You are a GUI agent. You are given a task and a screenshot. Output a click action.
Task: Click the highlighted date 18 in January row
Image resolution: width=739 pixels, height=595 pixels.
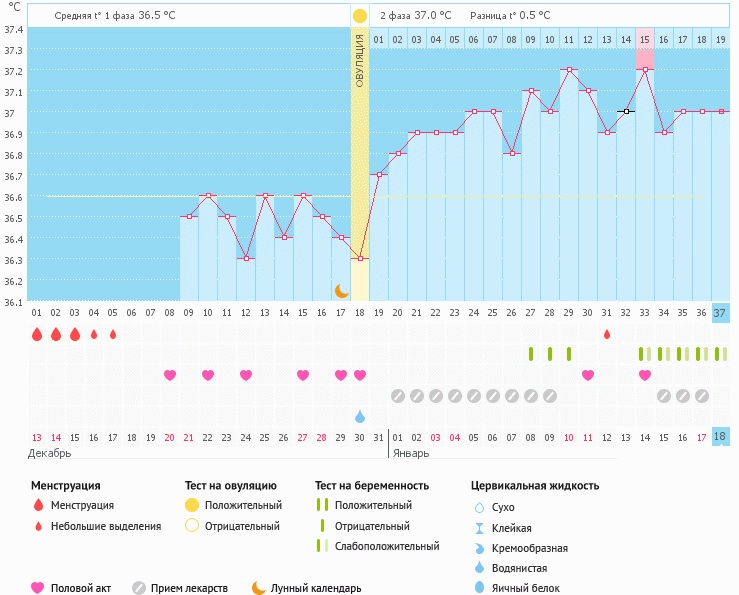(x=721, y=437)
